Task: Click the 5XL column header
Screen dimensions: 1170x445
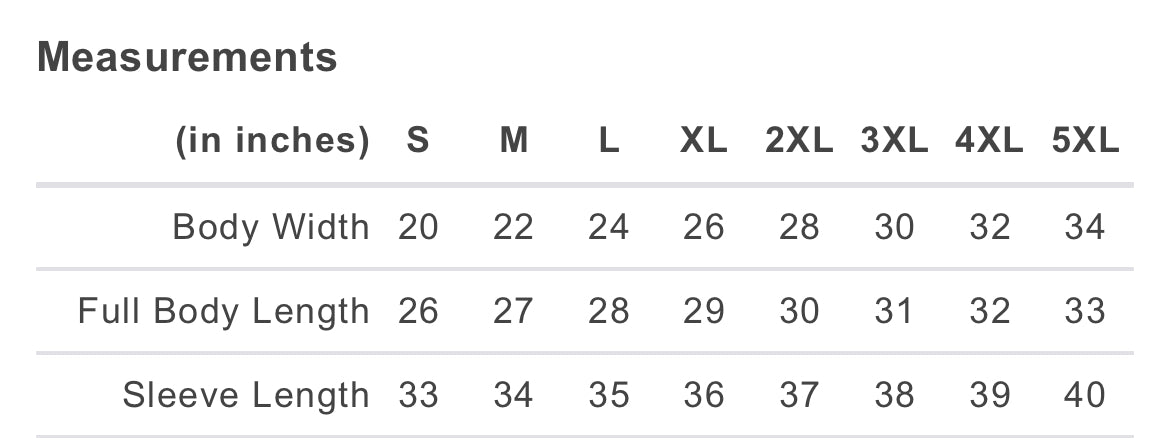Action: coord(1085,140)
